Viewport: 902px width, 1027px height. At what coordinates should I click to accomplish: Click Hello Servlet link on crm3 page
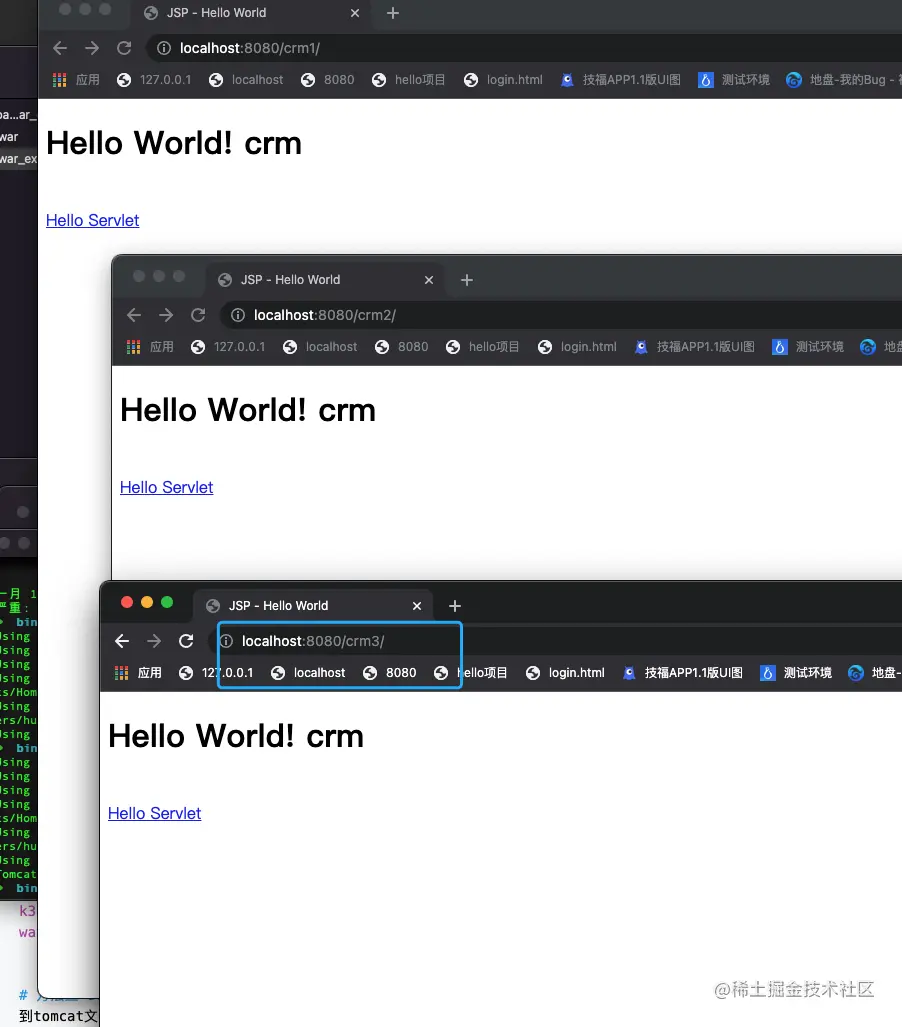(155, 813)
